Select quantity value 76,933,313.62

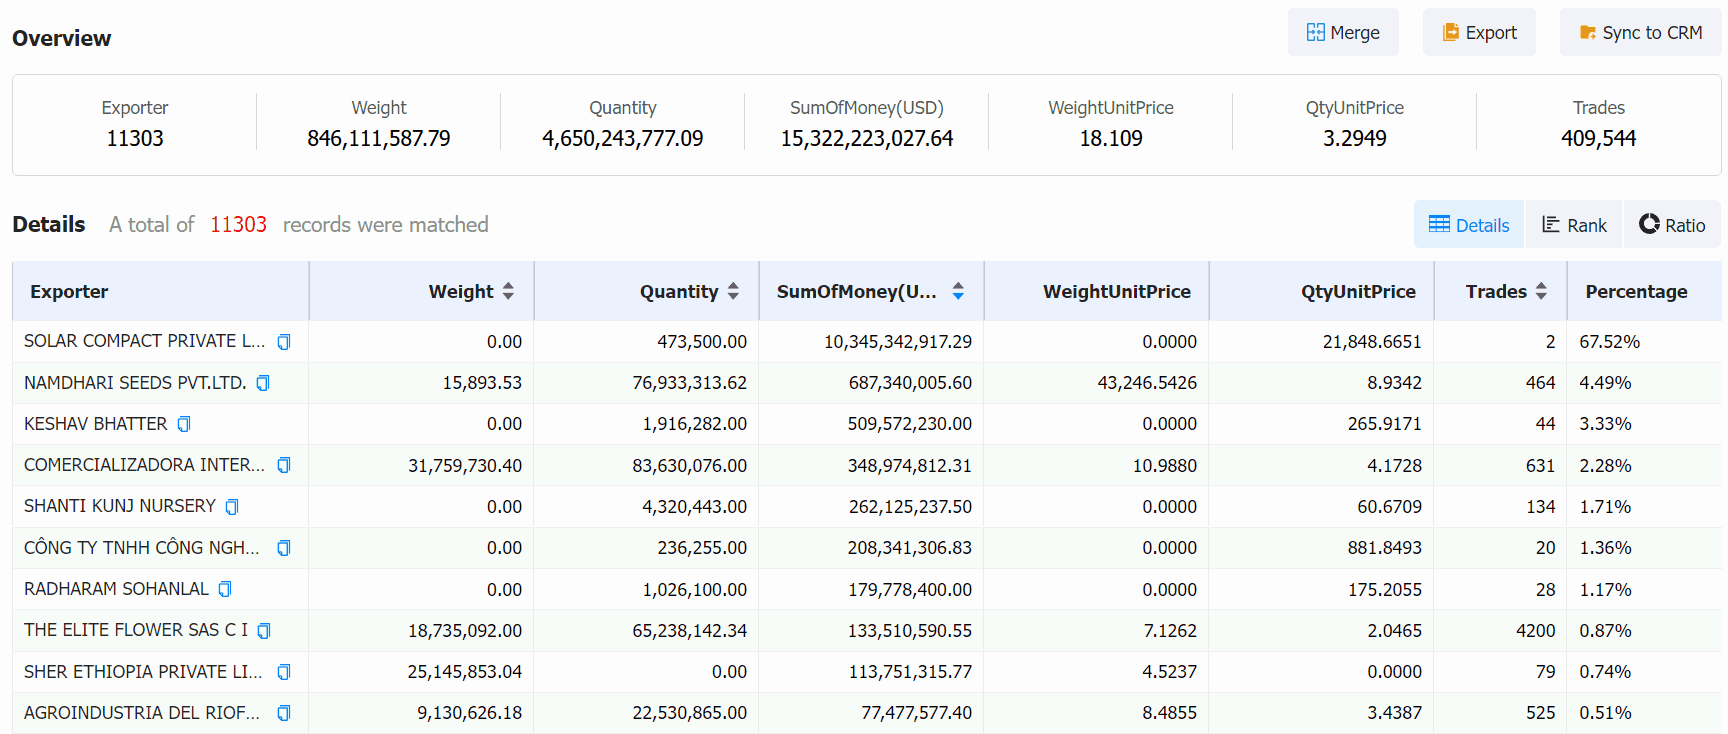690,383
